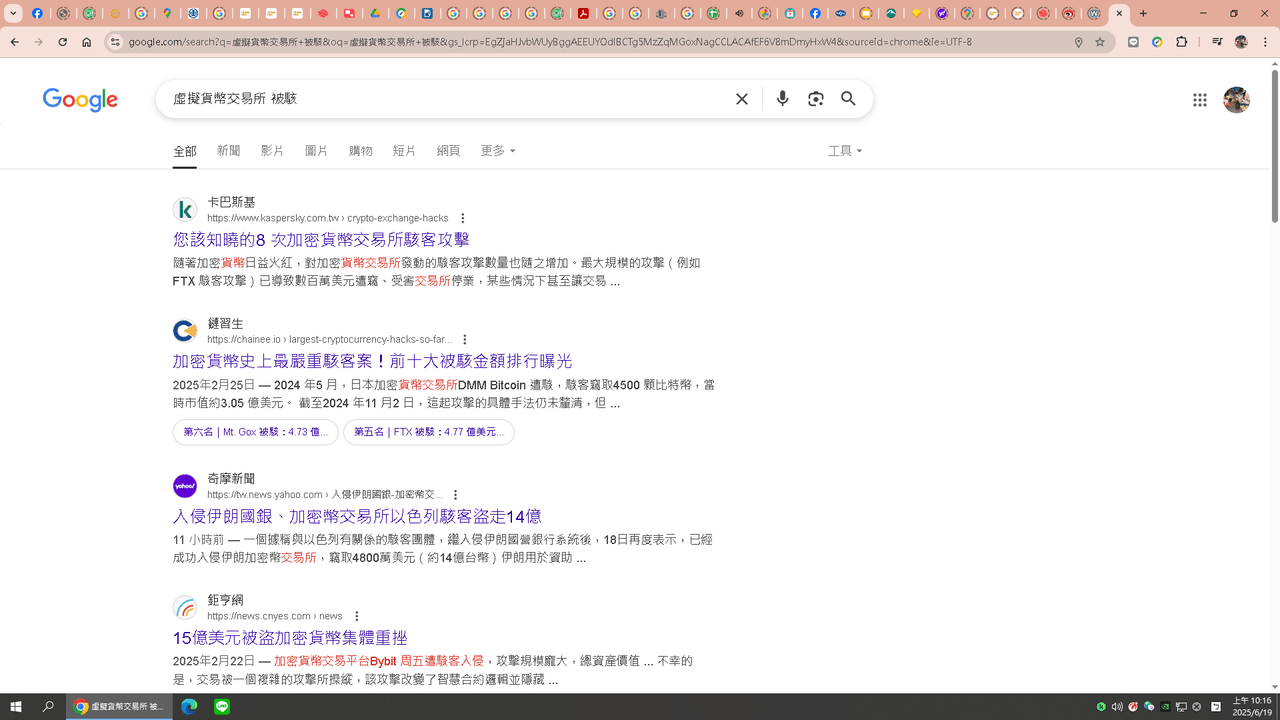Open Google Lens image search
Viewport: 1280px width, 720px height.
coord(816,99)
